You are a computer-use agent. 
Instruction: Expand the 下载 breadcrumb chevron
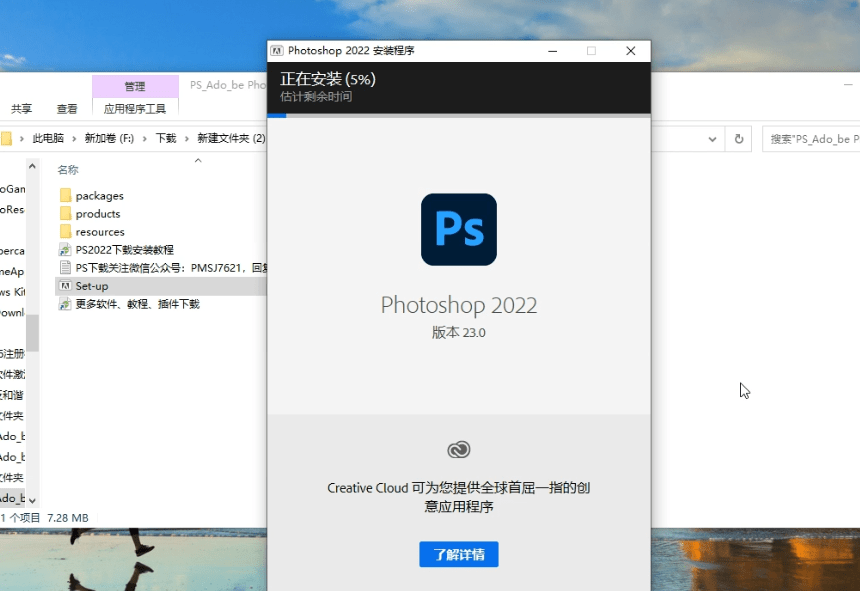pos(185,136)
